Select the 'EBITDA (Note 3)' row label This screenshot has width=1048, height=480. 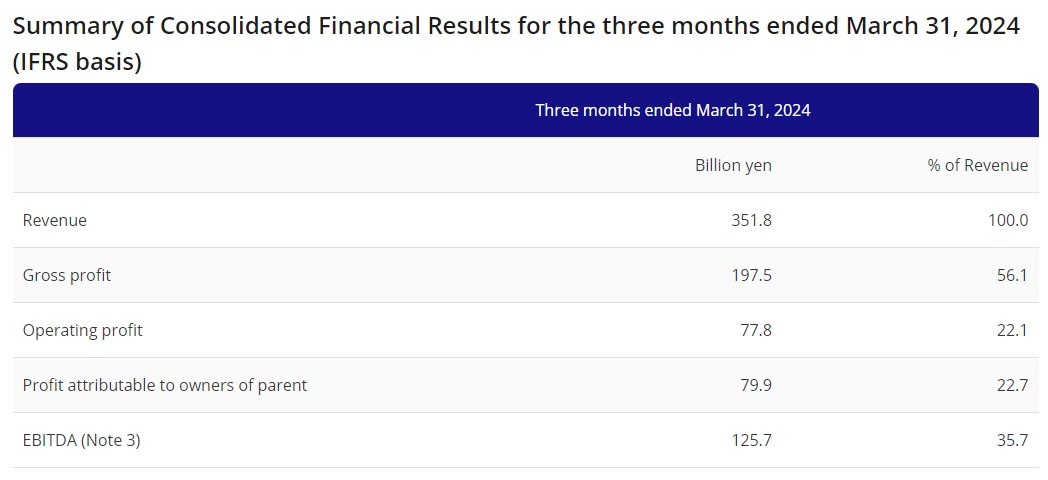click(x=81, y=440)
